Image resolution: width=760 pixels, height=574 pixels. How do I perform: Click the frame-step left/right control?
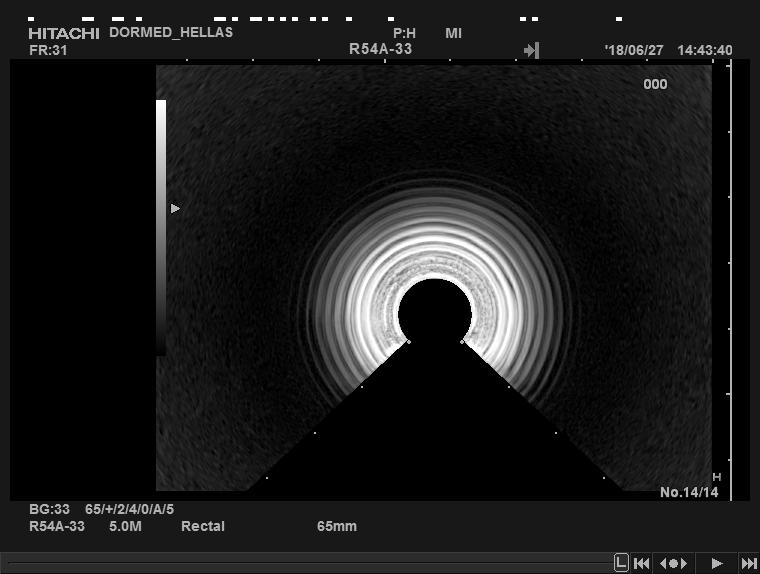pos(675,563)
